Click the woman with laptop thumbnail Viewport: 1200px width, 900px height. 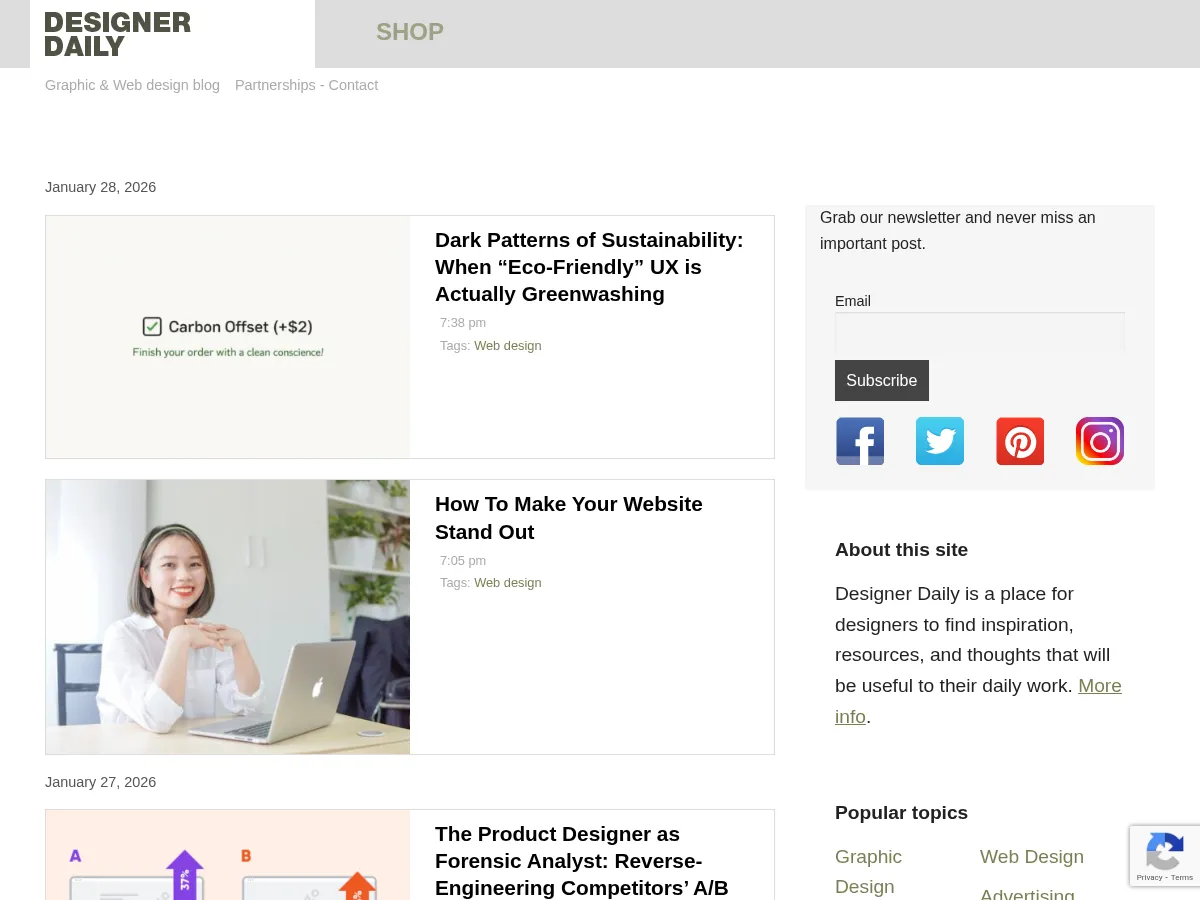(x=228, y=617)
